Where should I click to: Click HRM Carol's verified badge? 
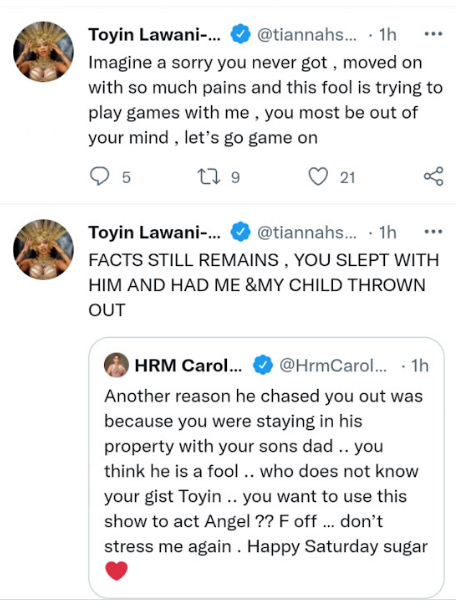pos(263,365)
